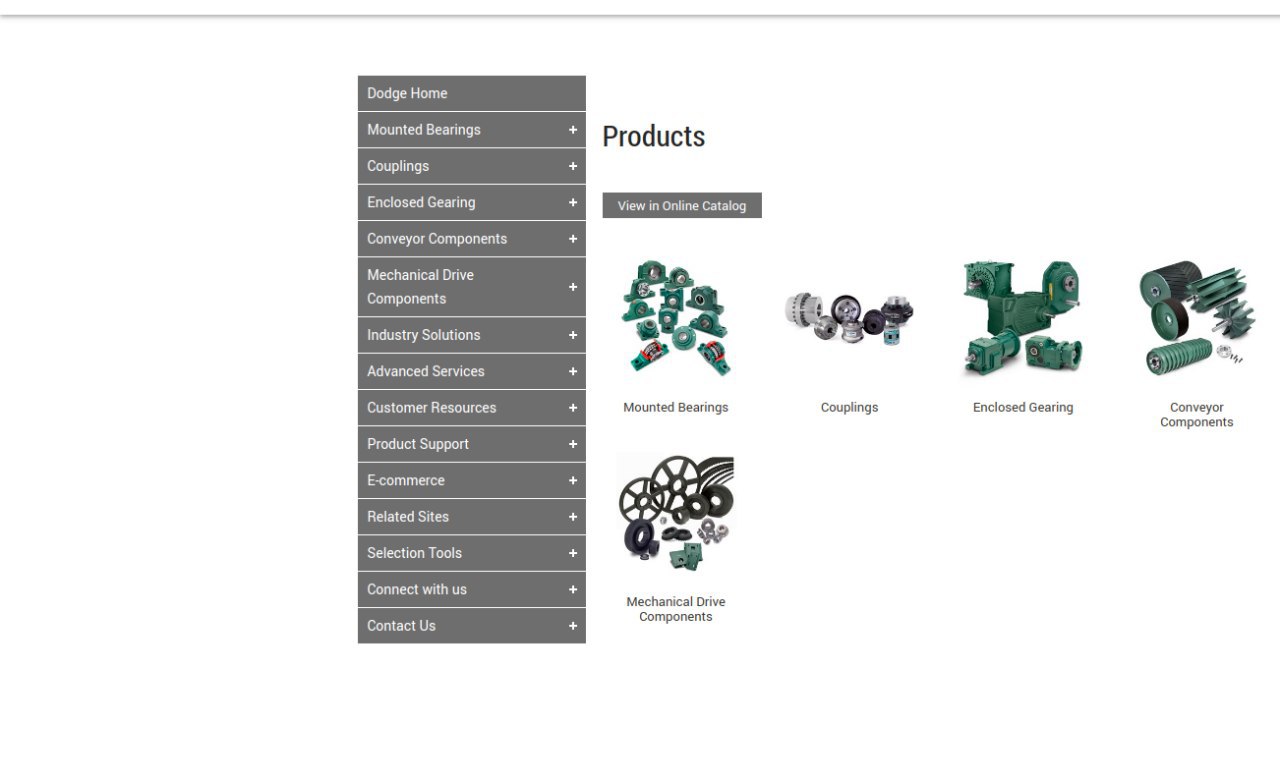The image size is (1280, 779).
Task: Expand Customer Resources via its plus sign
Action: 573,408
